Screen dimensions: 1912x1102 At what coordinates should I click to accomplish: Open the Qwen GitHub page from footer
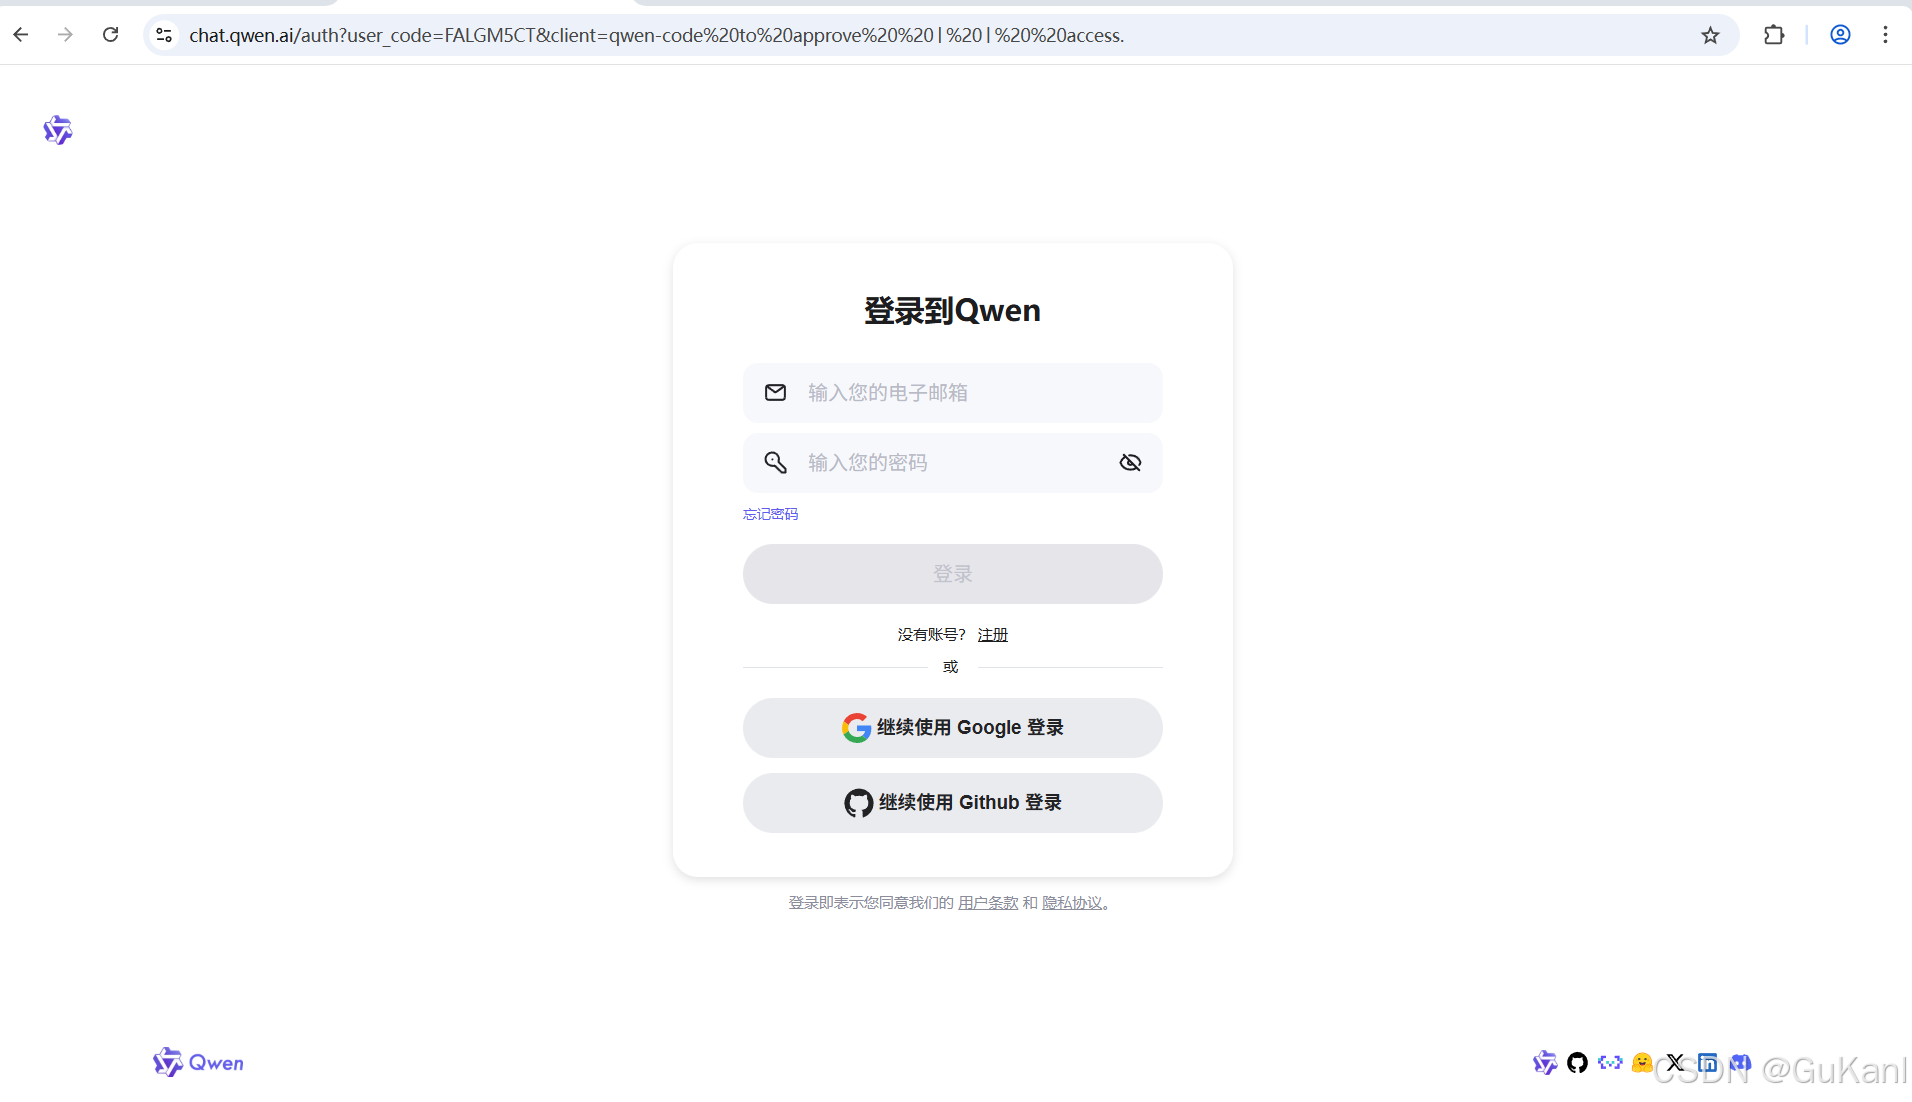pos(1577,1062)
